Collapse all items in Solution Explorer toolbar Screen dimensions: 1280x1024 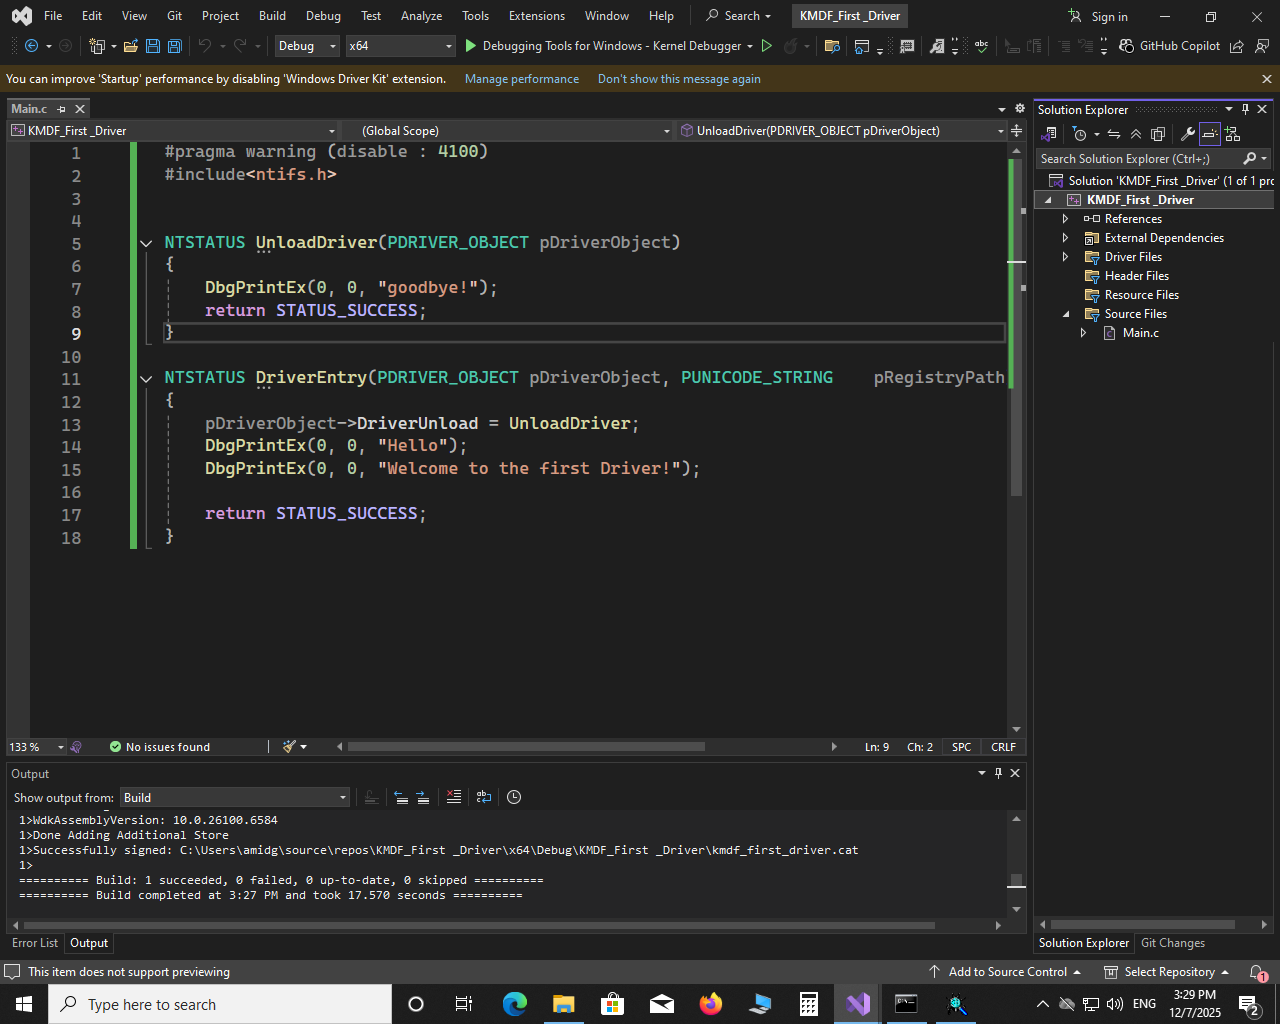click(x=1136, y=134)
